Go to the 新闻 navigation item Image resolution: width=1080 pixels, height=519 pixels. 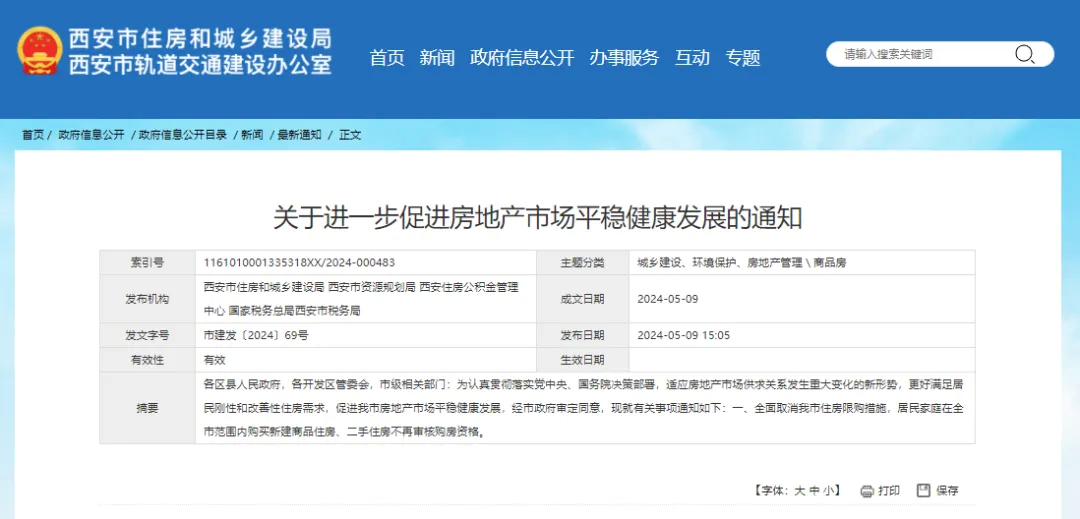(437, 58)
